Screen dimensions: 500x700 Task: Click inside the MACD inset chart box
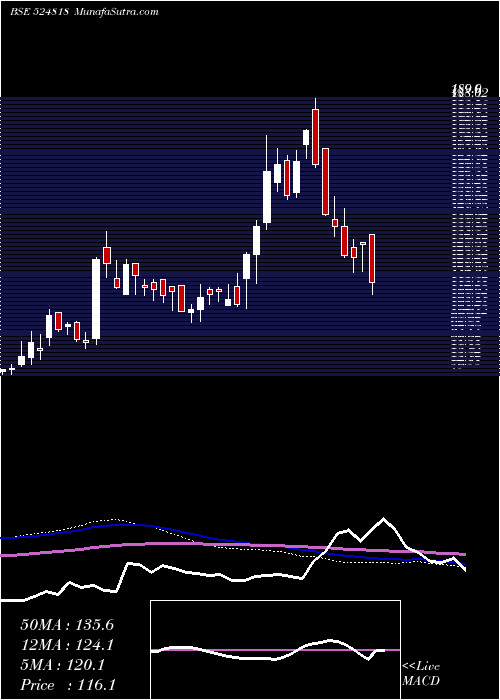[275, 650]
